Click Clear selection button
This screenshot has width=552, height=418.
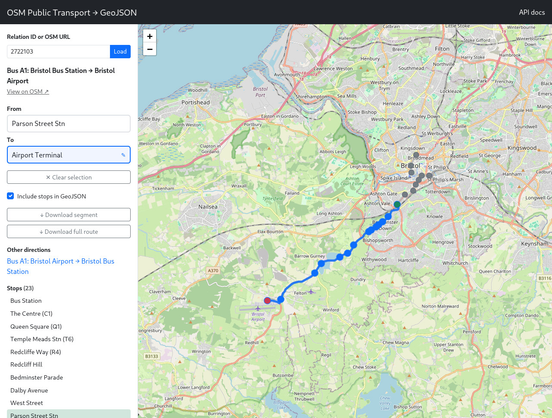(x=69, y=177)
